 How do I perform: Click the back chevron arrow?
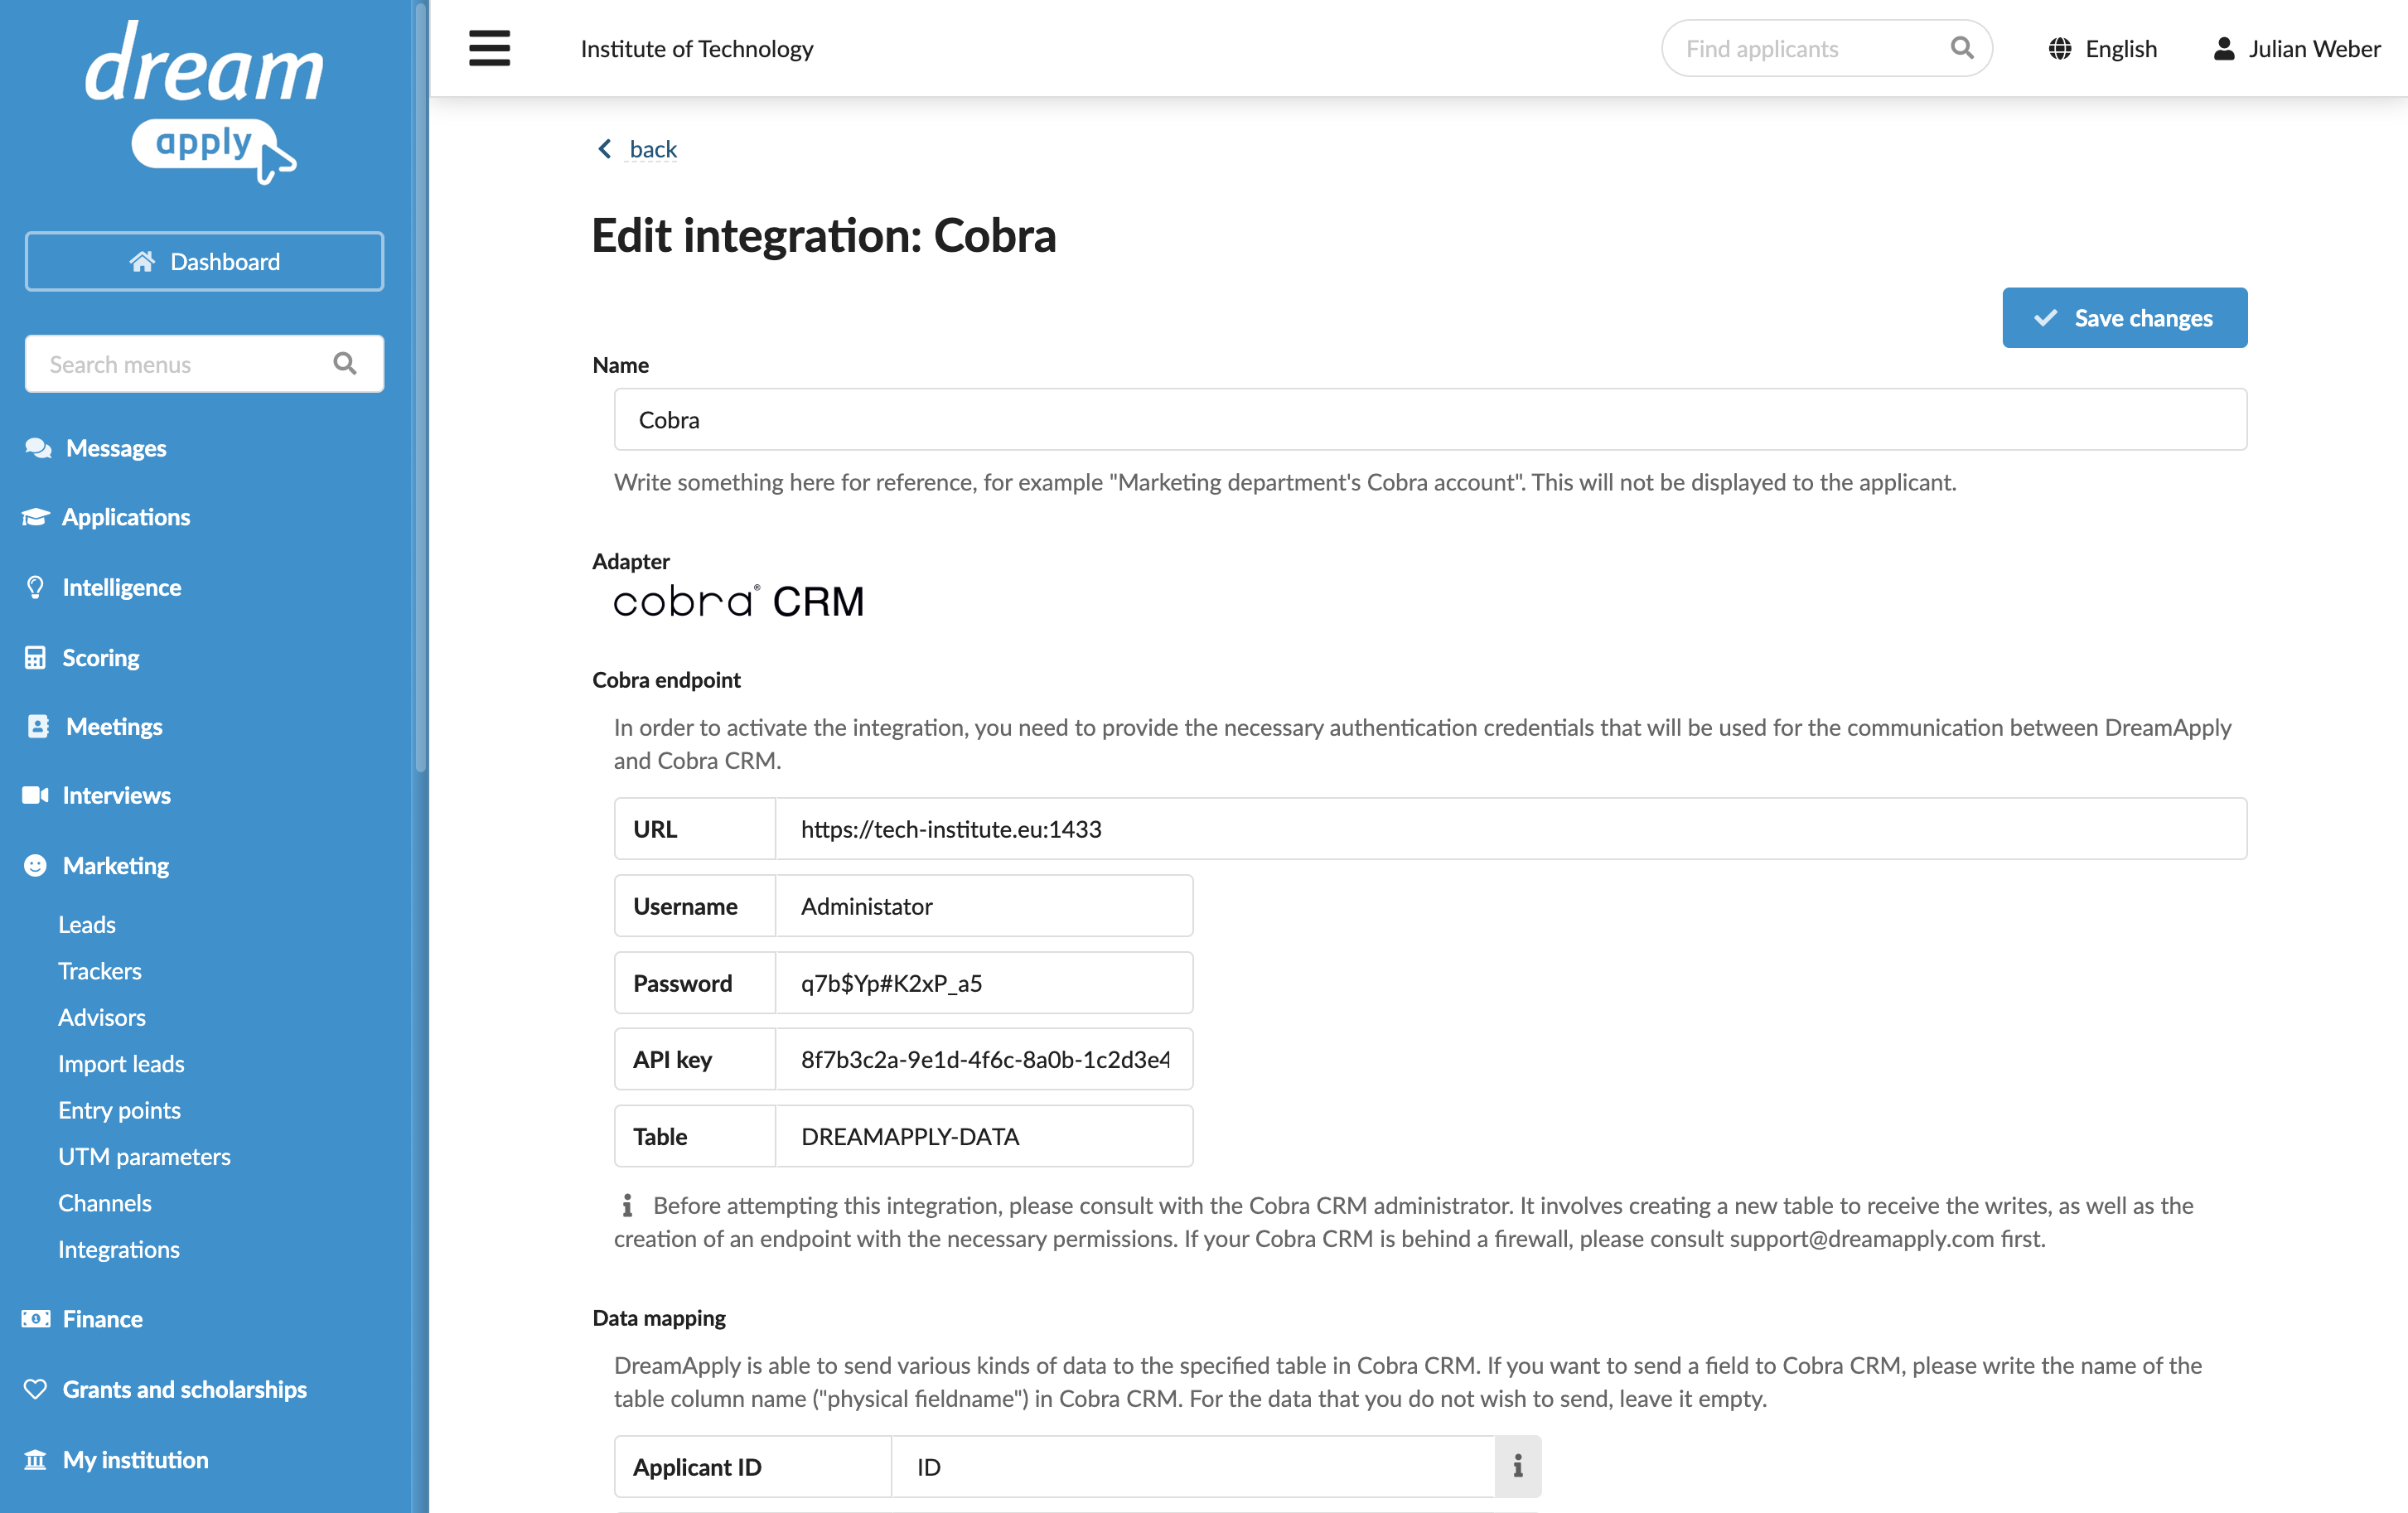pos(604,149)
